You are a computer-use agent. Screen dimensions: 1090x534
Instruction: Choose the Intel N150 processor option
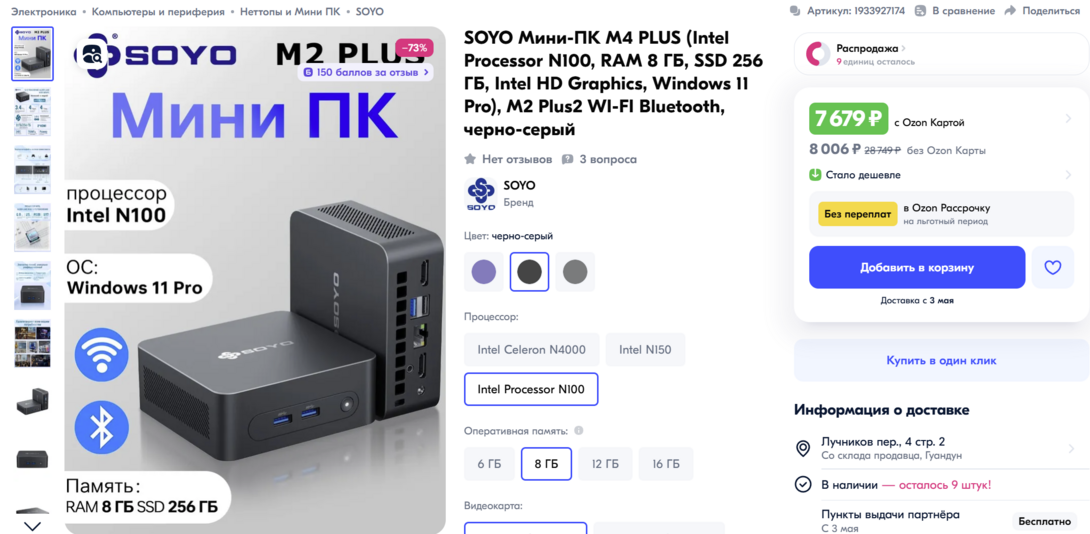pos(645,350)
